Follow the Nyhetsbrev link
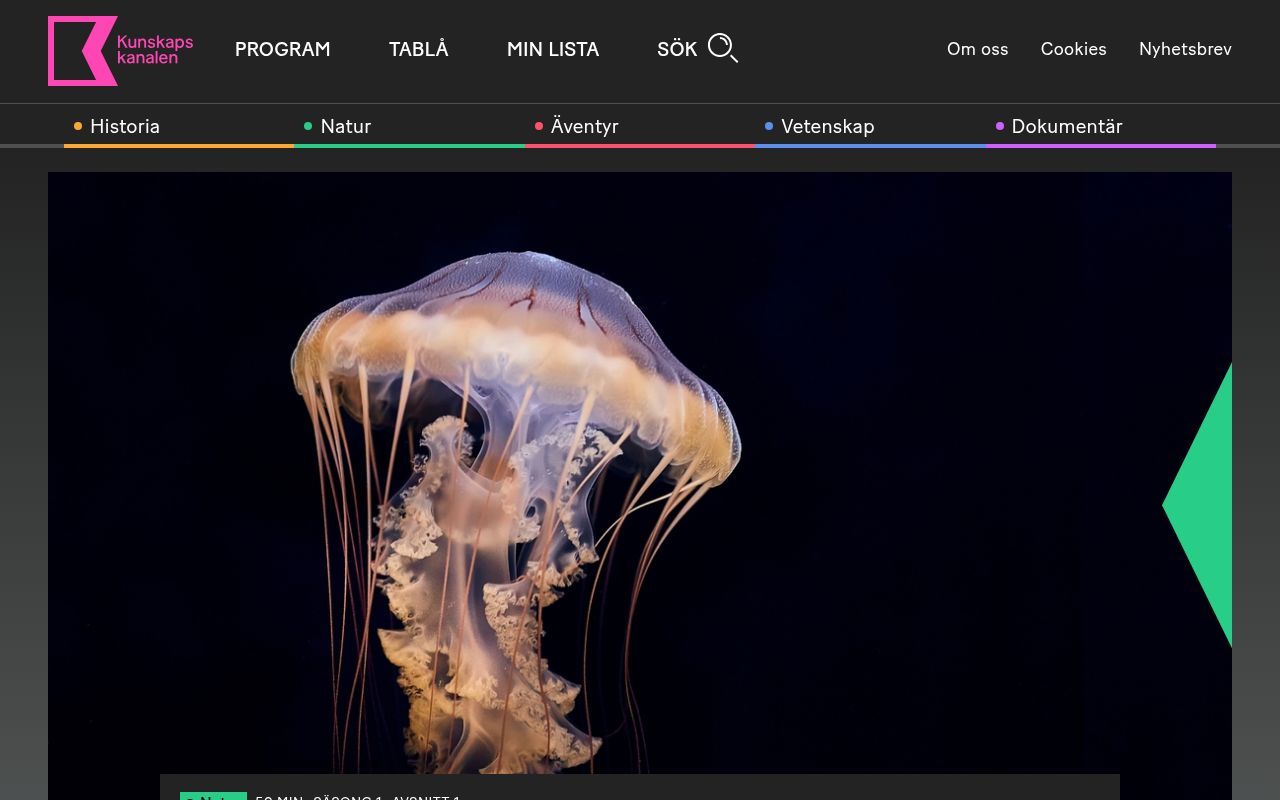 [x=1185, y=49]
